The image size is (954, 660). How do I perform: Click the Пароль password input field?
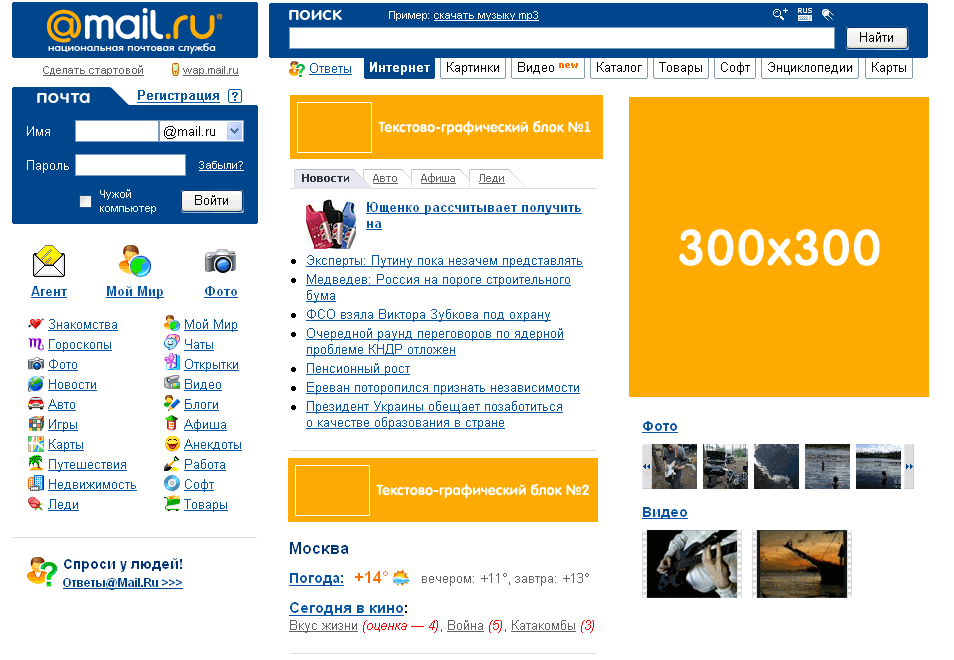(x=130, y=165)
